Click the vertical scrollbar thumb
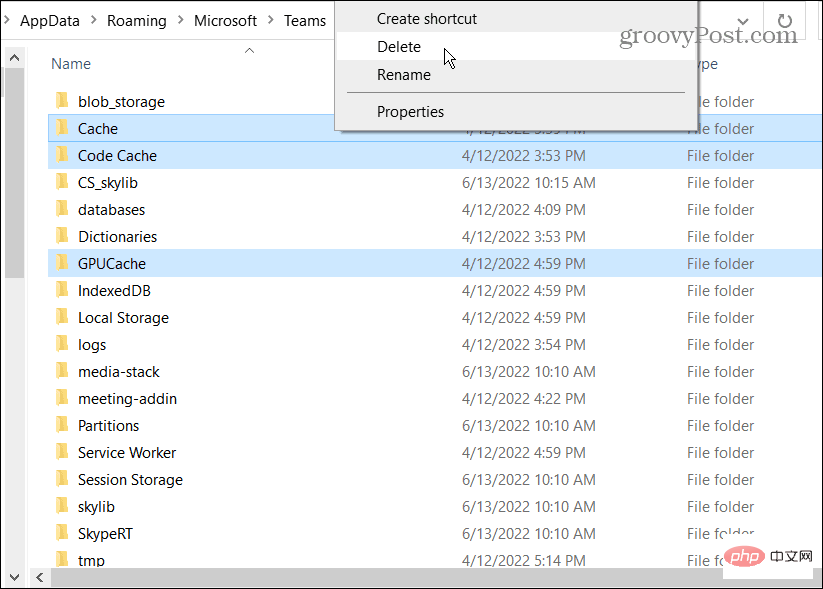This screenshot has width=823, height=589. pos(15,173)
